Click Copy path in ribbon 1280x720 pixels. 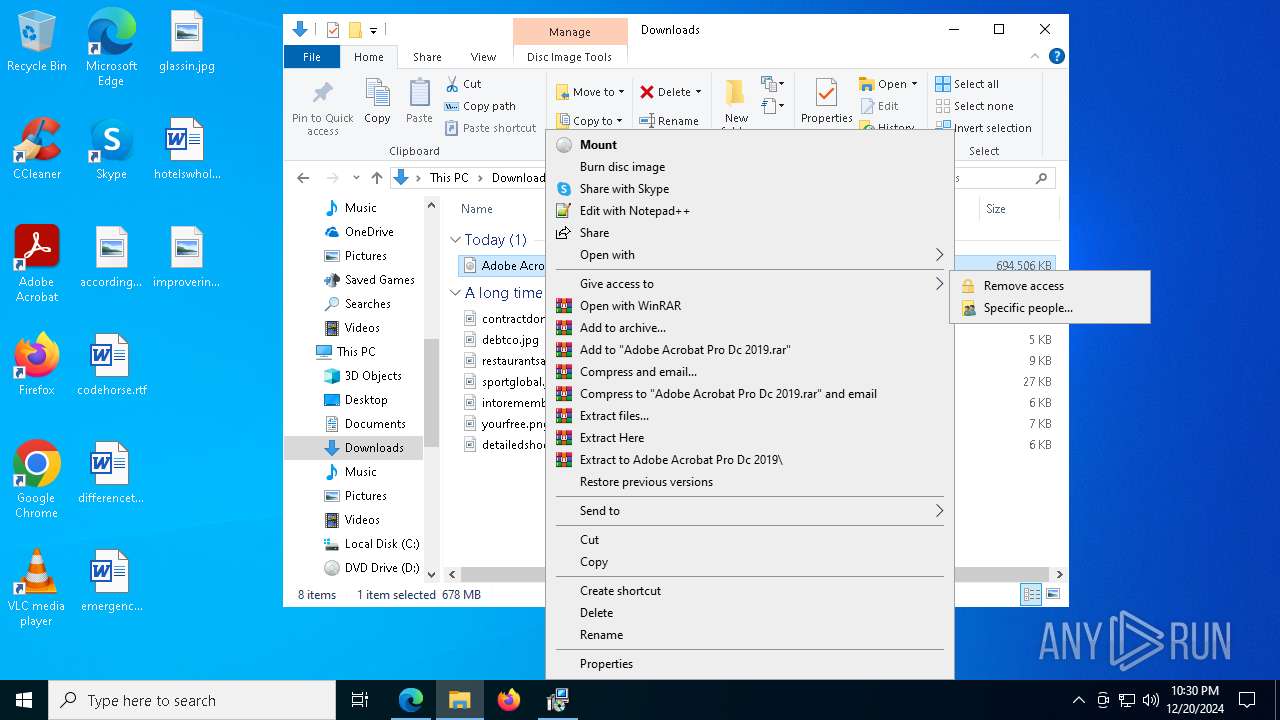click(481, 106)
